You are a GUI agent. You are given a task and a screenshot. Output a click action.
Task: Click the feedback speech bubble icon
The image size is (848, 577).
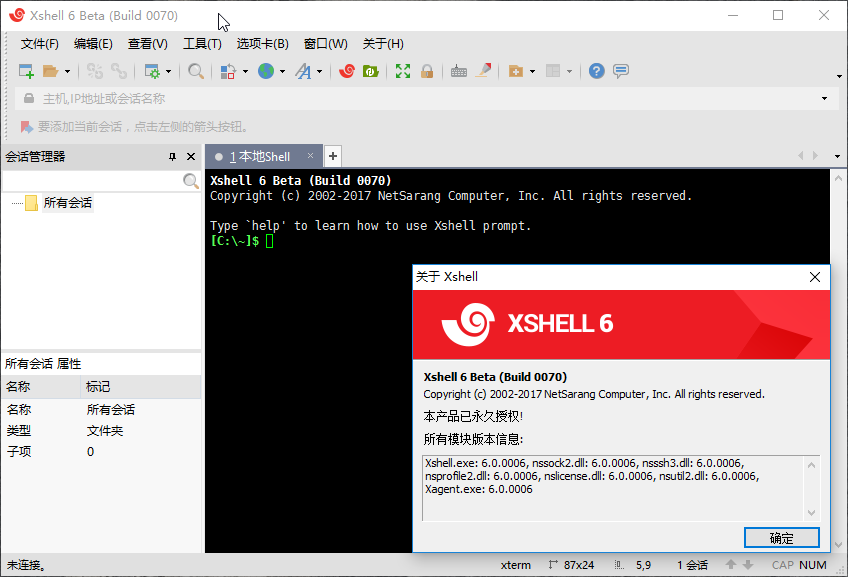621,71
